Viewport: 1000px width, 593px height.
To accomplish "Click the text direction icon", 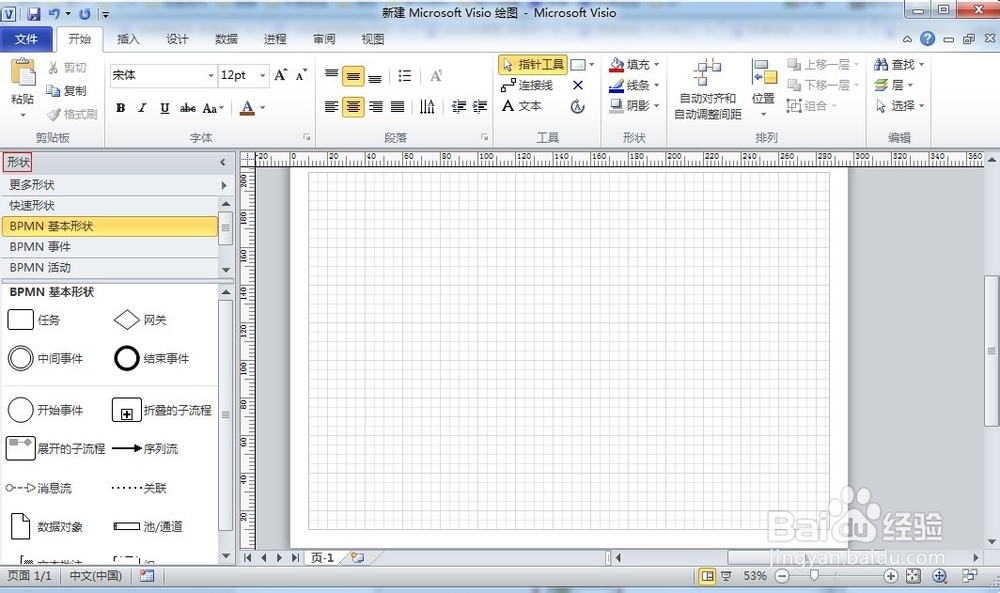I will 427,106.
